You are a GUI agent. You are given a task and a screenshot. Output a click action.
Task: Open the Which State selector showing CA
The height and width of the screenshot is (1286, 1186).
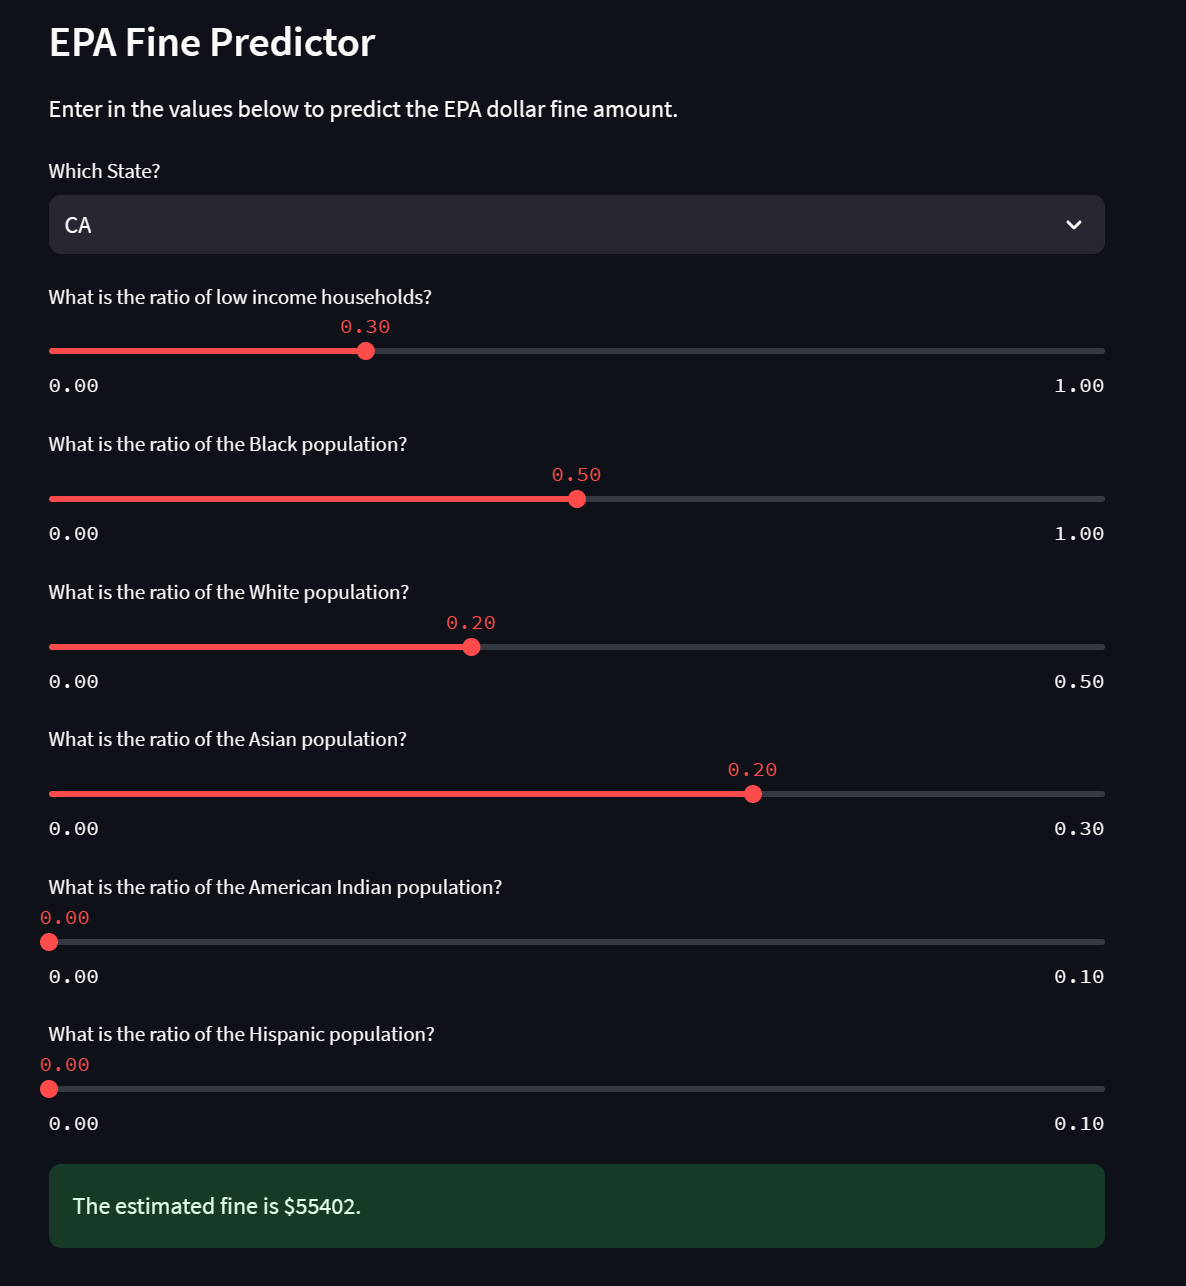(560, 225)
